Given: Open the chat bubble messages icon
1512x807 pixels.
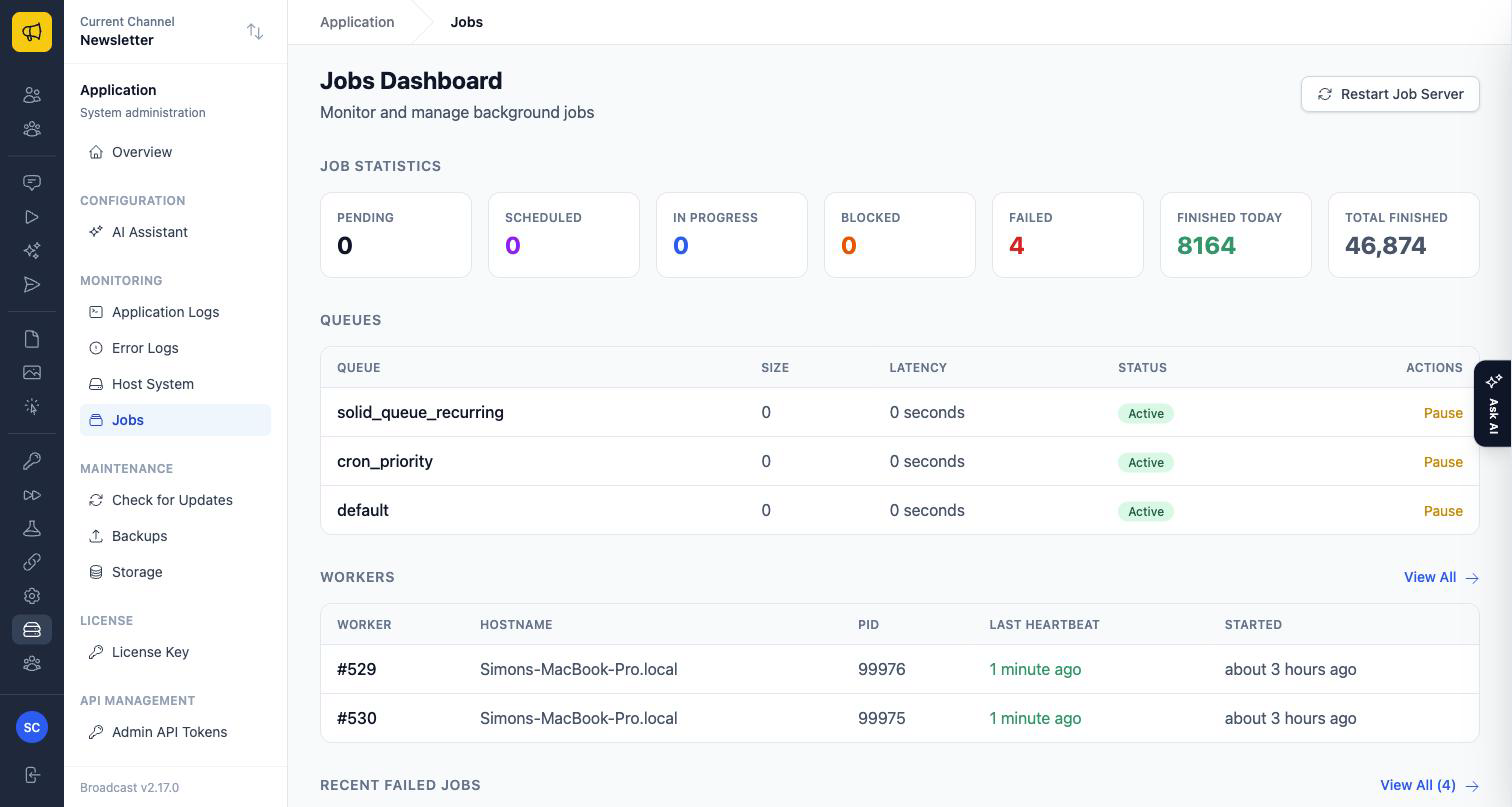Looking at the screenshot, I should pyautogui.click(x=32, y=183).
